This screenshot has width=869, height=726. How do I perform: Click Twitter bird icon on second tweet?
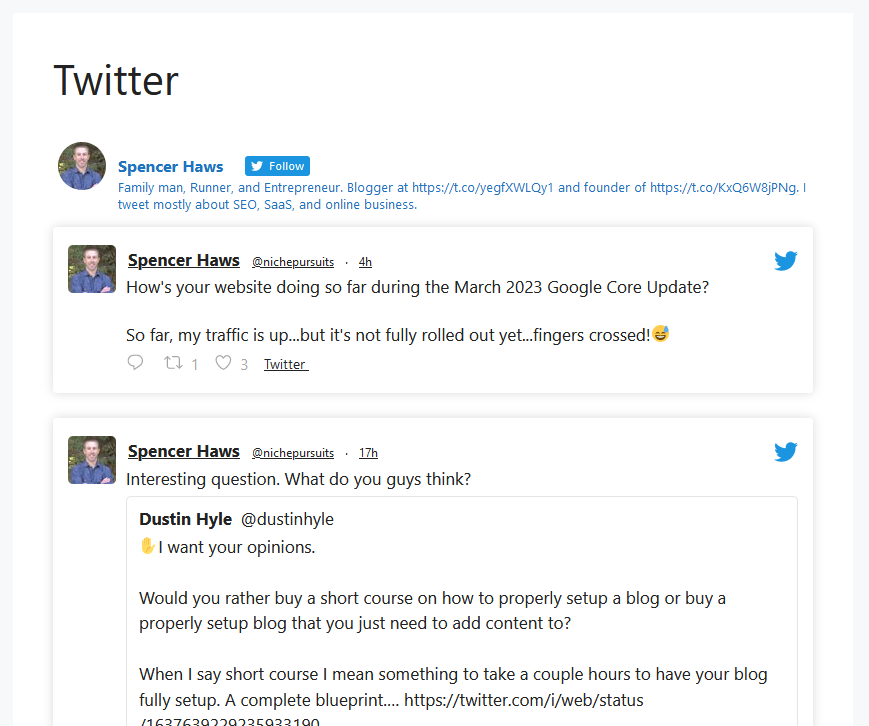click(785, 452)
